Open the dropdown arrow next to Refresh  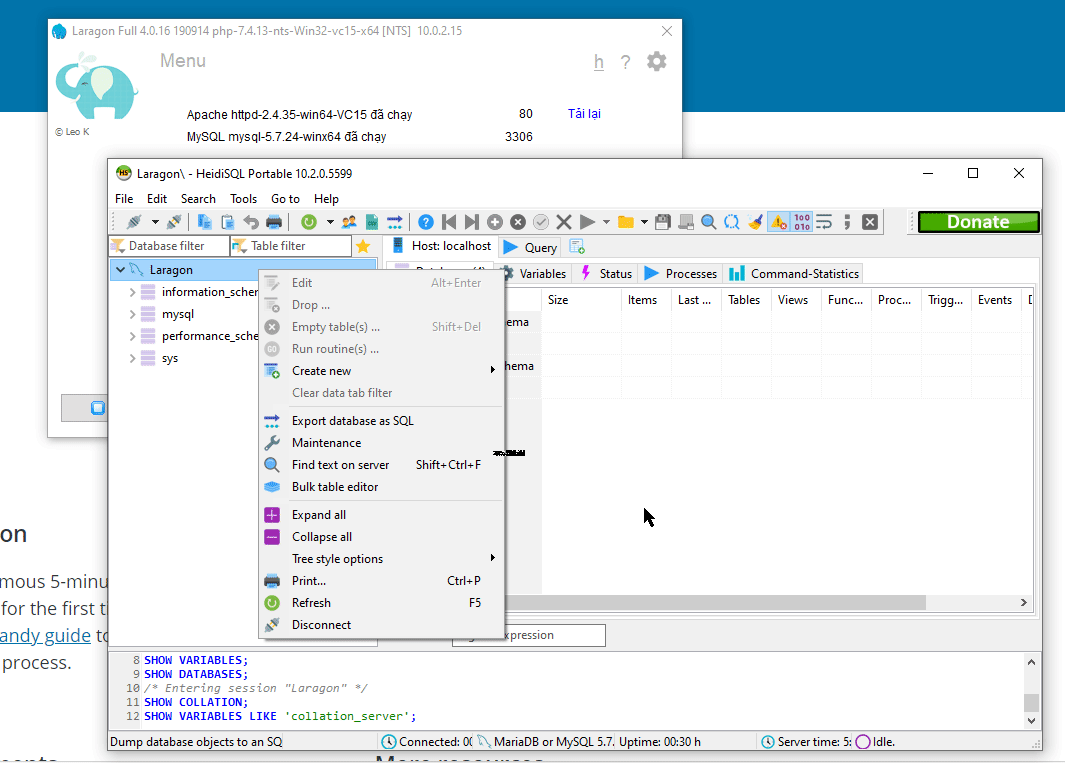click(330, 221)
